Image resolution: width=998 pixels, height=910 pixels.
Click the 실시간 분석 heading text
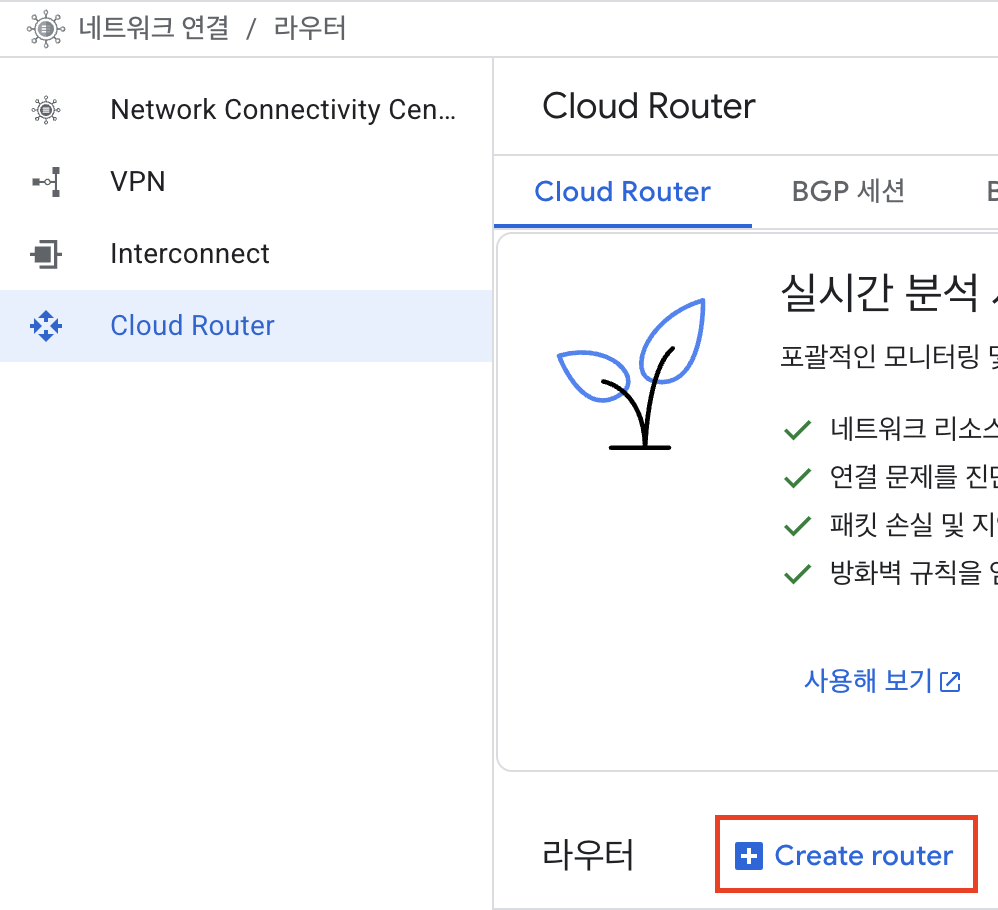click(x=889, y=293)
